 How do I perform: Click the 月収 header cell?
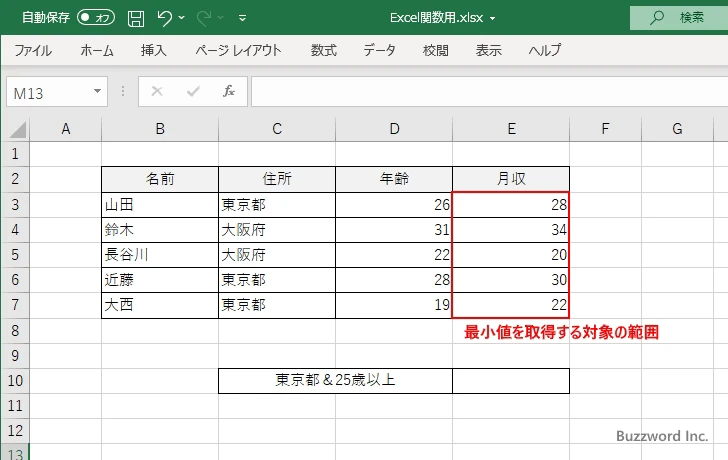511,179
